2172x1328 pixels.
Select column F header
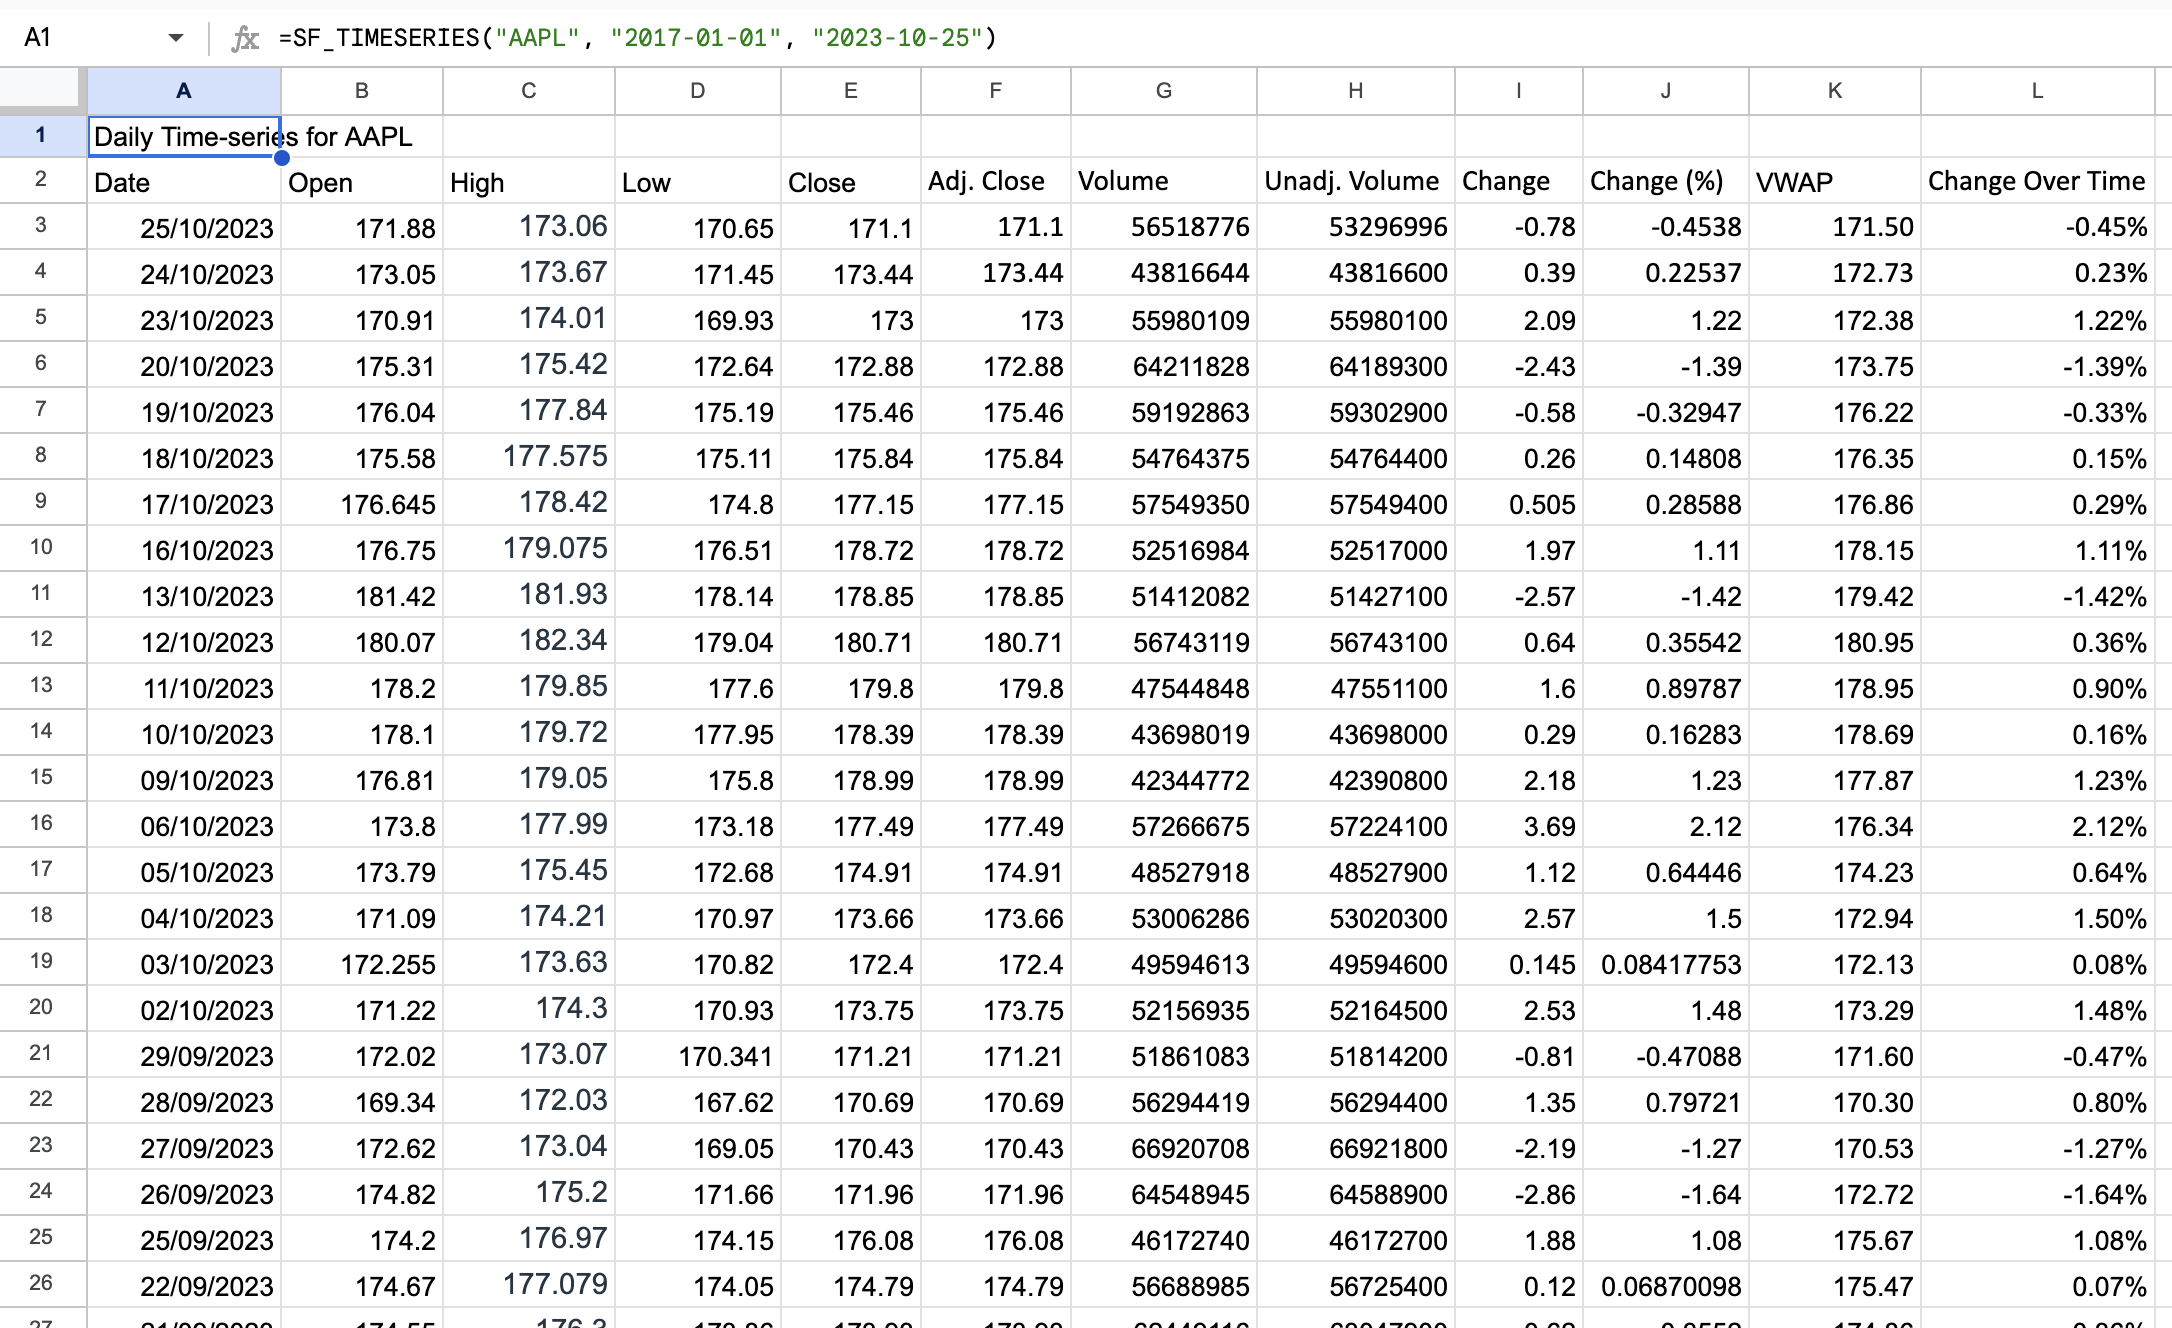[996, 91]
